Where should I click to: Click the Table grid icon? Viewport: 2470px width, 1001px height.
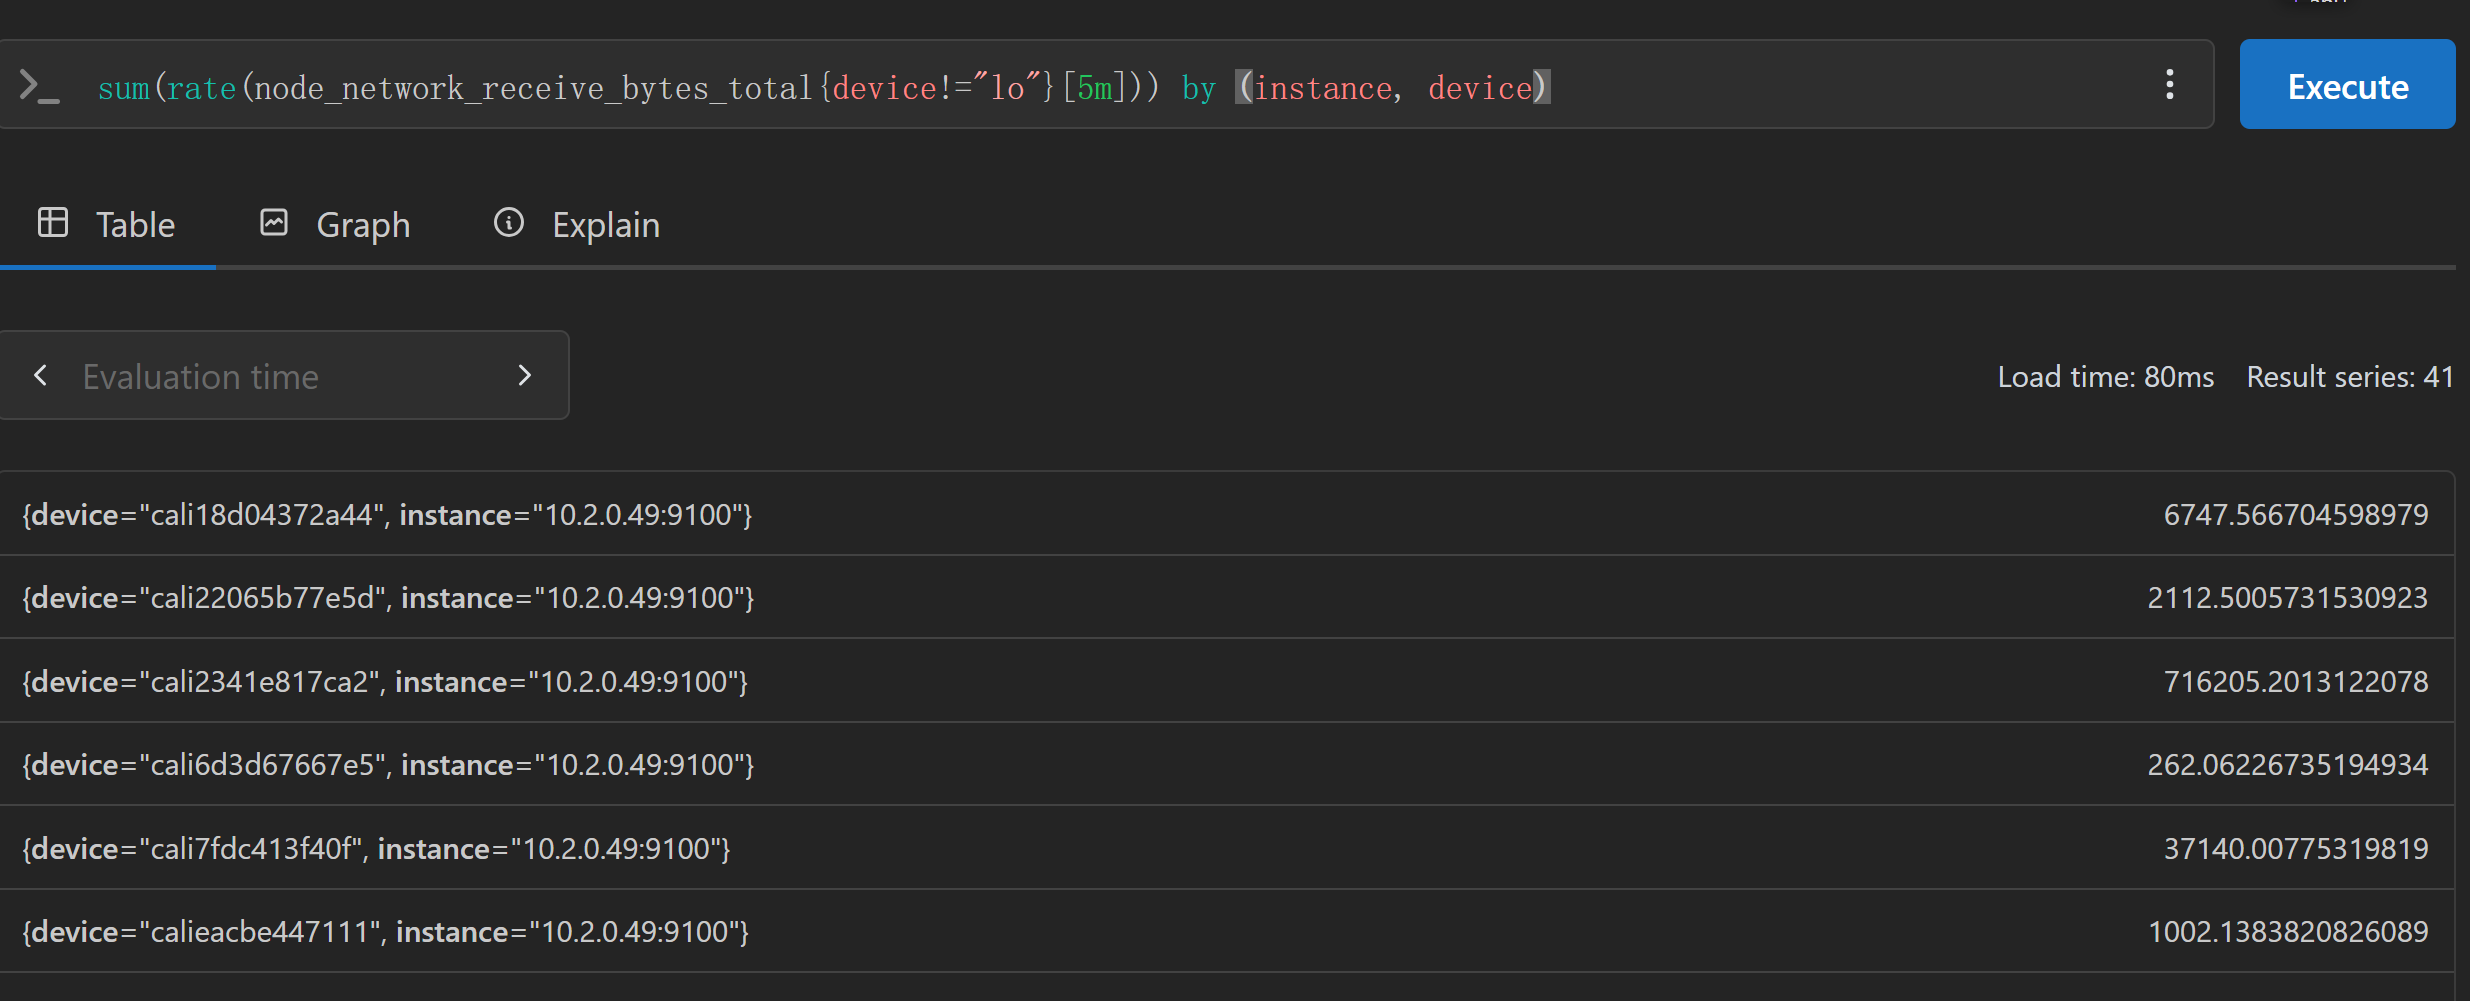pyautogui.click(x=53, y=222)
